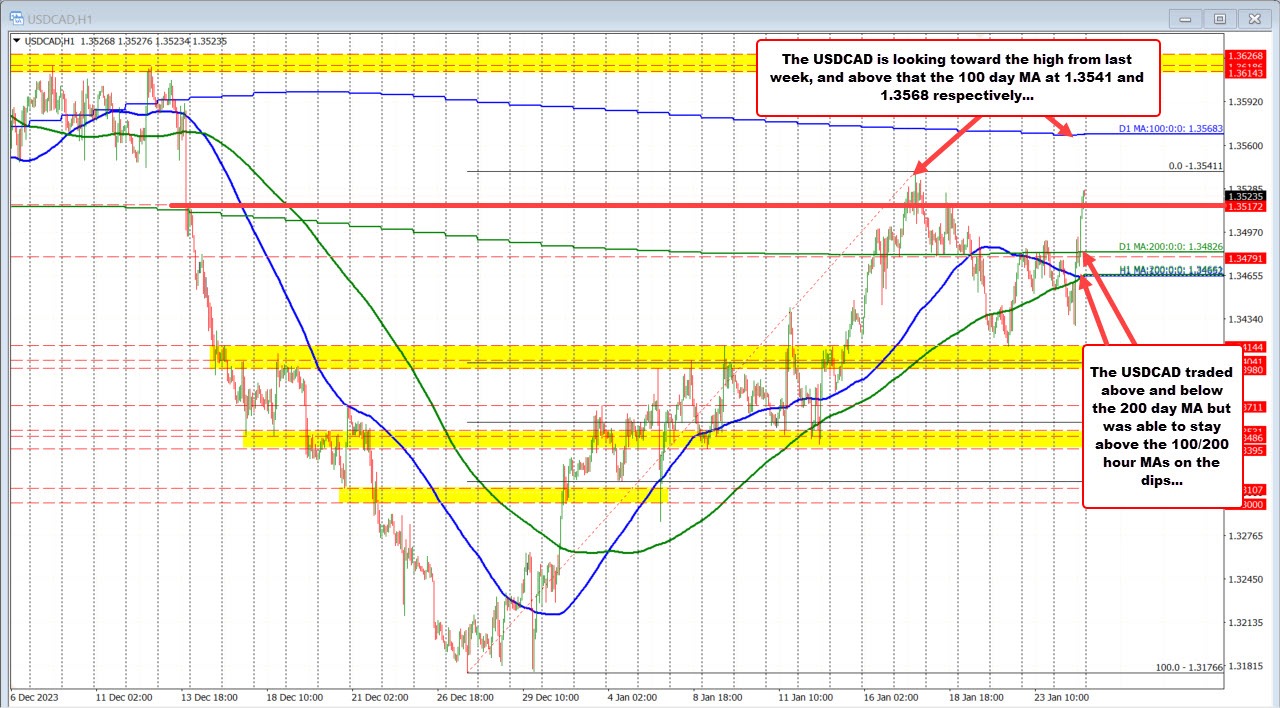The width and height of the screenshot is (1280, 708).
Task: Select Fibonacci 100.0 level label 1.31766
Action: [x=1189, y=667]
